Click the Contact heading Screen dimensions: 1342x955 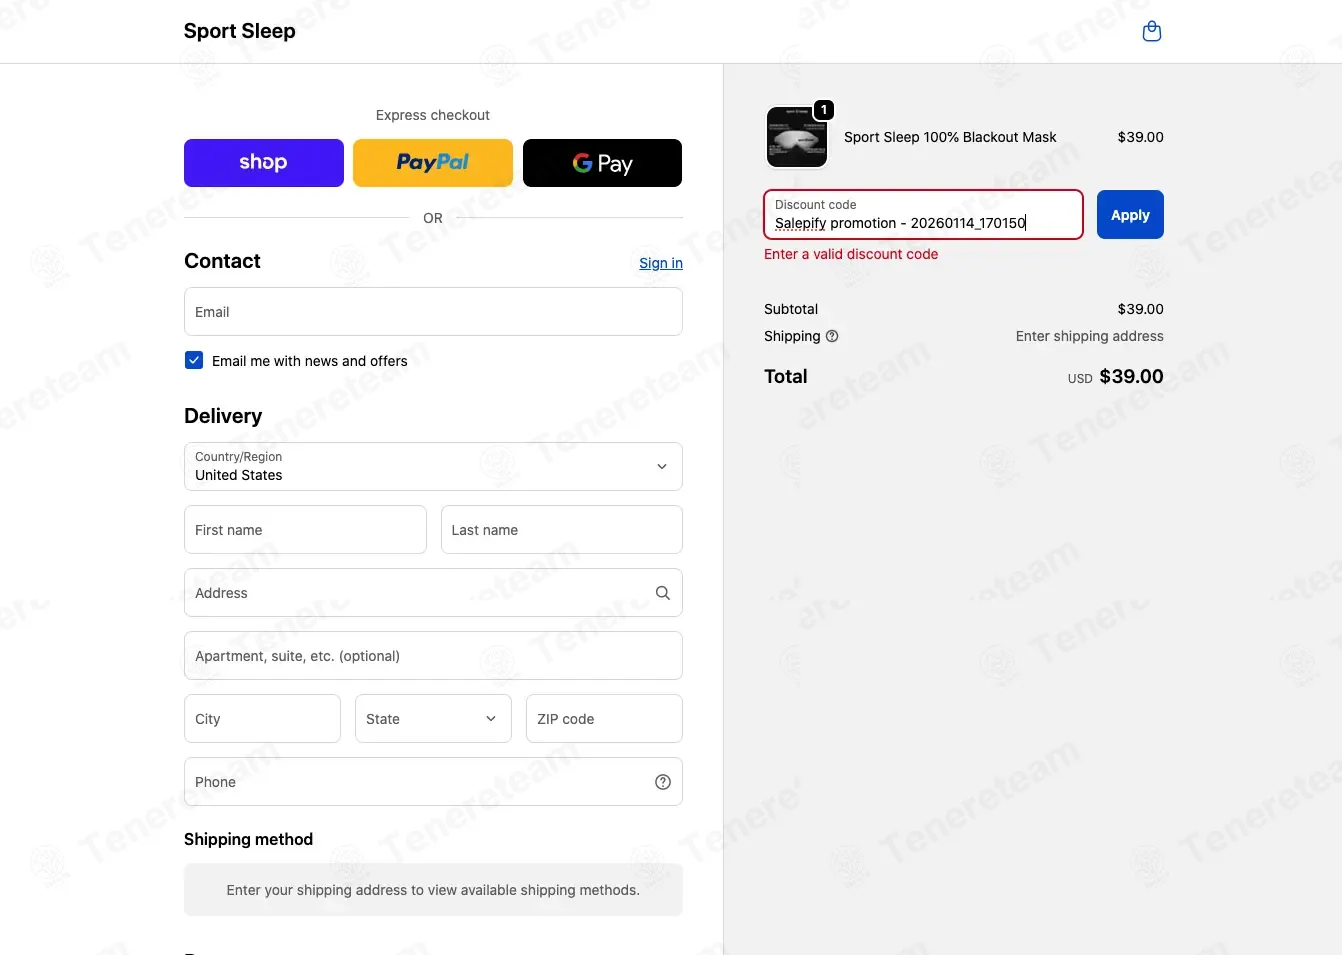tap(222, 261)
